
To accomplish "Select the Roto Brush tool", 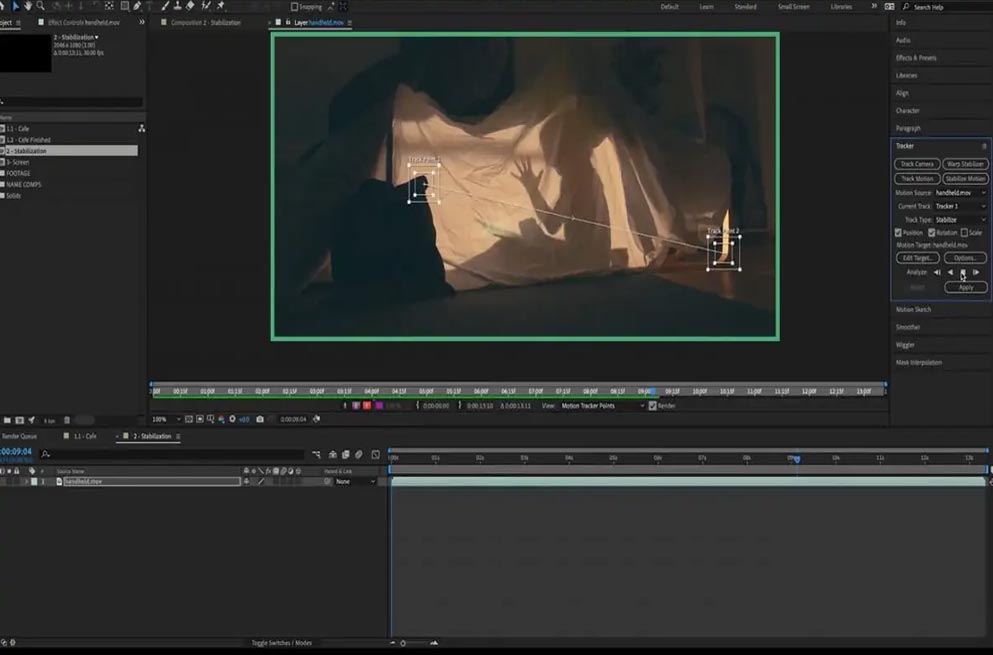I will tap(206, 6).
